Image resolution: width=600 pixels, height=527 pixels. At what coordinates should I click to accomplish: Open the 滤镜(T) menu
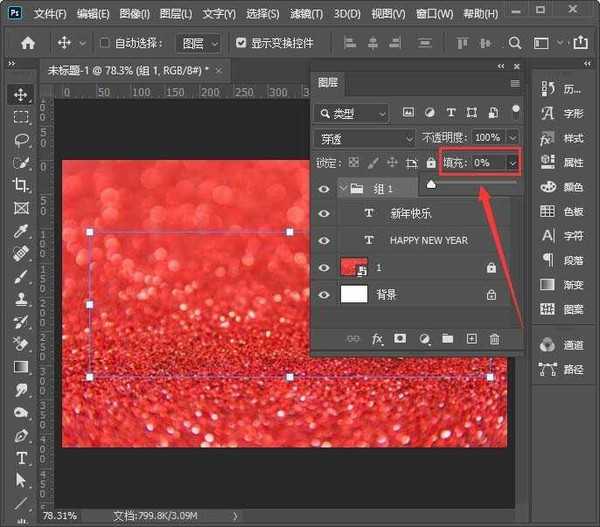pos(308,14)
